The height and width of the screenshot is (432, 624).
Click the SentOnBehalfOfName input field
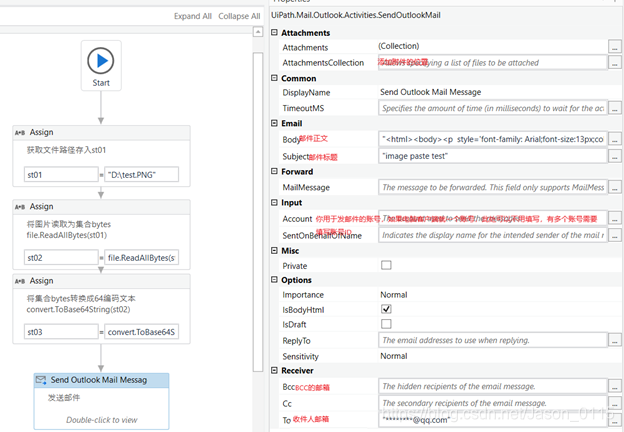pyautogui.click(x=493, y=235)
